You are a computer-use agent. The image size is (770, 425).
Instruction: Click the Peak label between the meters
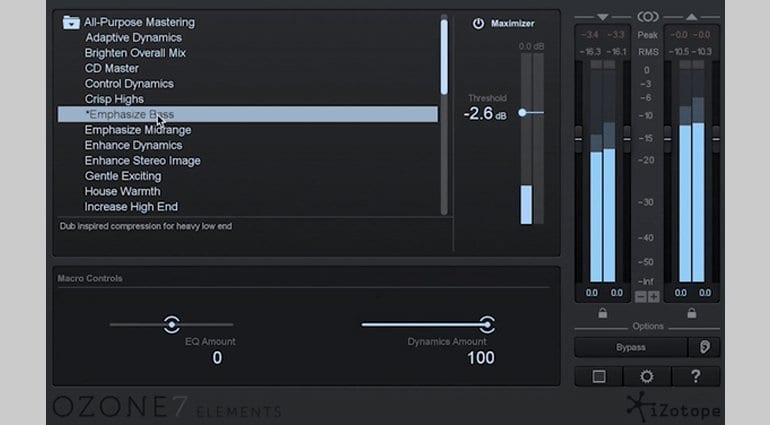pos(648,35)
